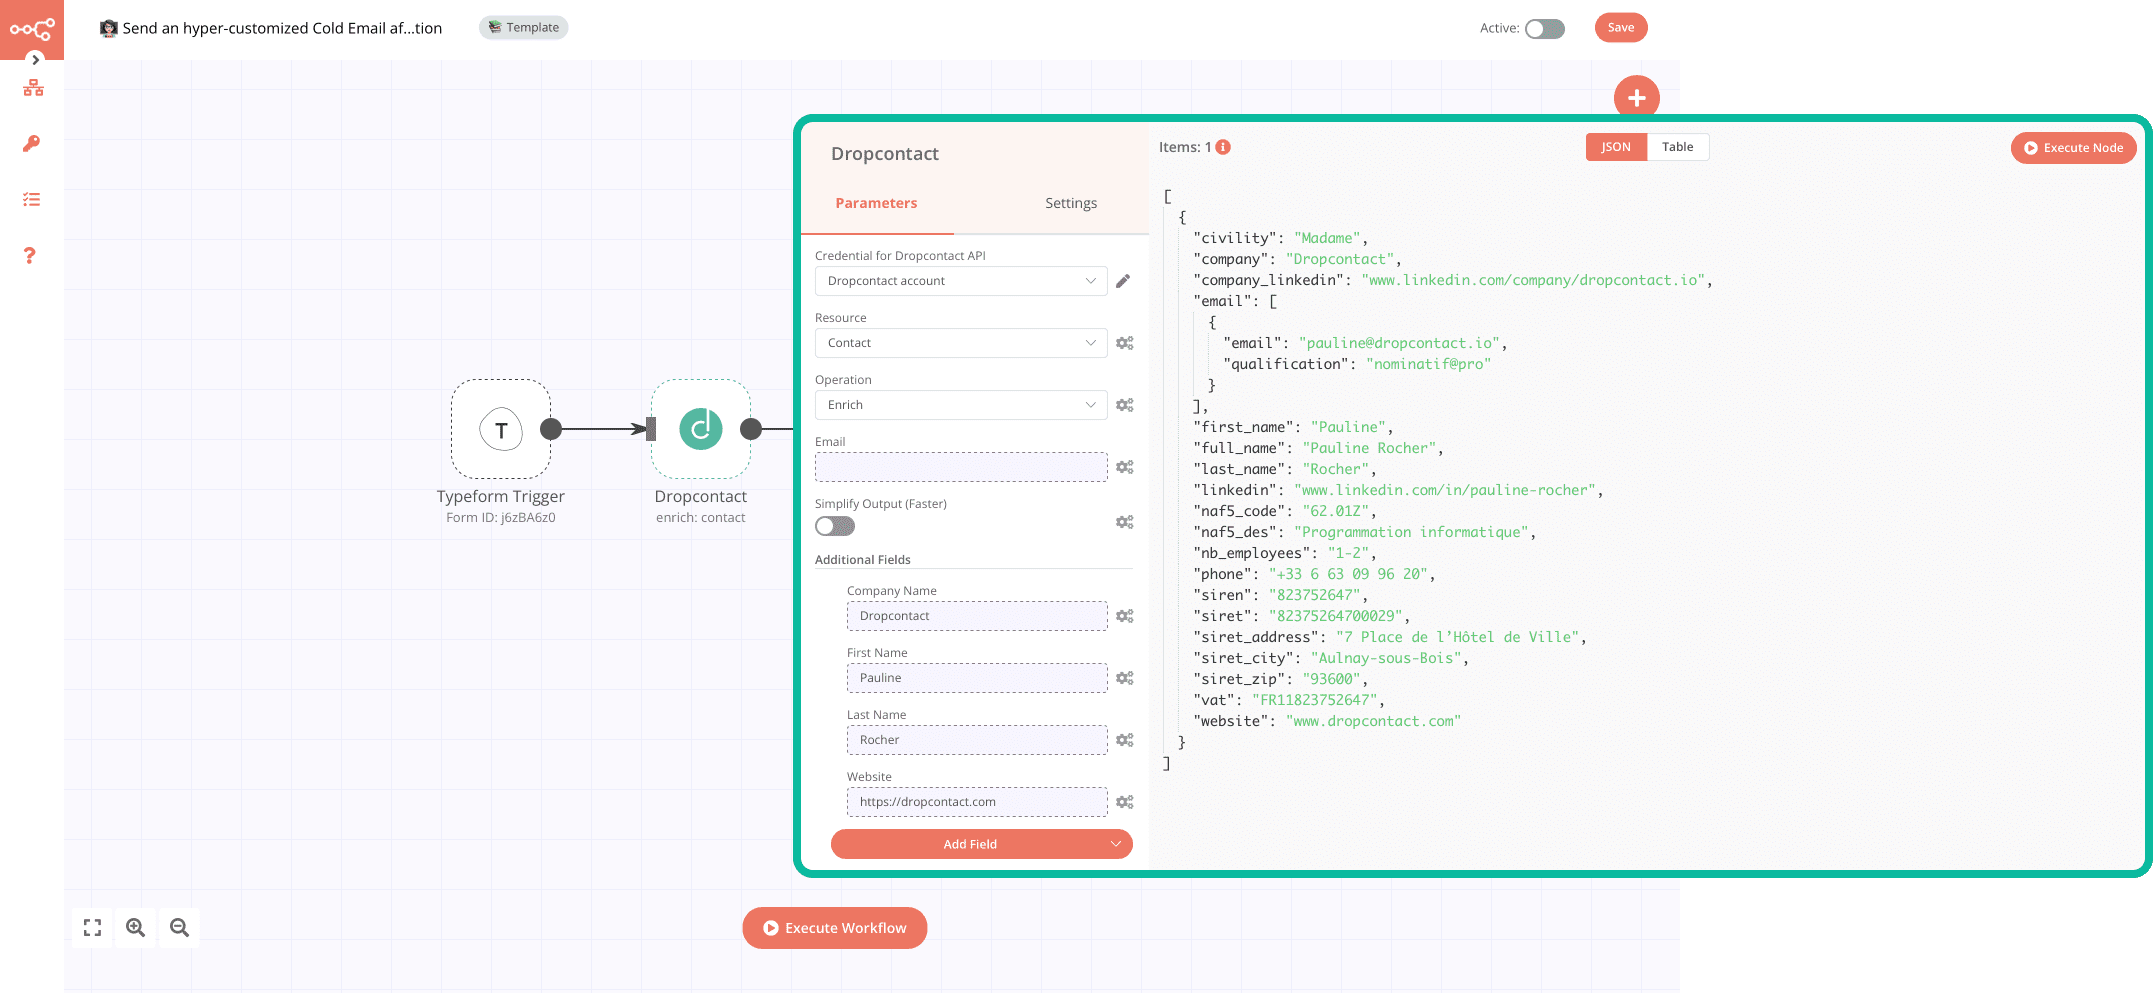The image size is (2153, 993).
Task: Open First Name options gear
Action: pos(1124,678)
